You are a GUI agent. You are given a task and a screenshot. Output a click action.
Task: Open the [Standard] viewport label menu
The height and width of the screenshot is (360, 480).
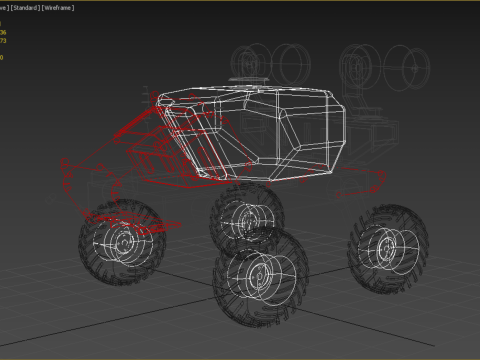(x=25, y=8)
